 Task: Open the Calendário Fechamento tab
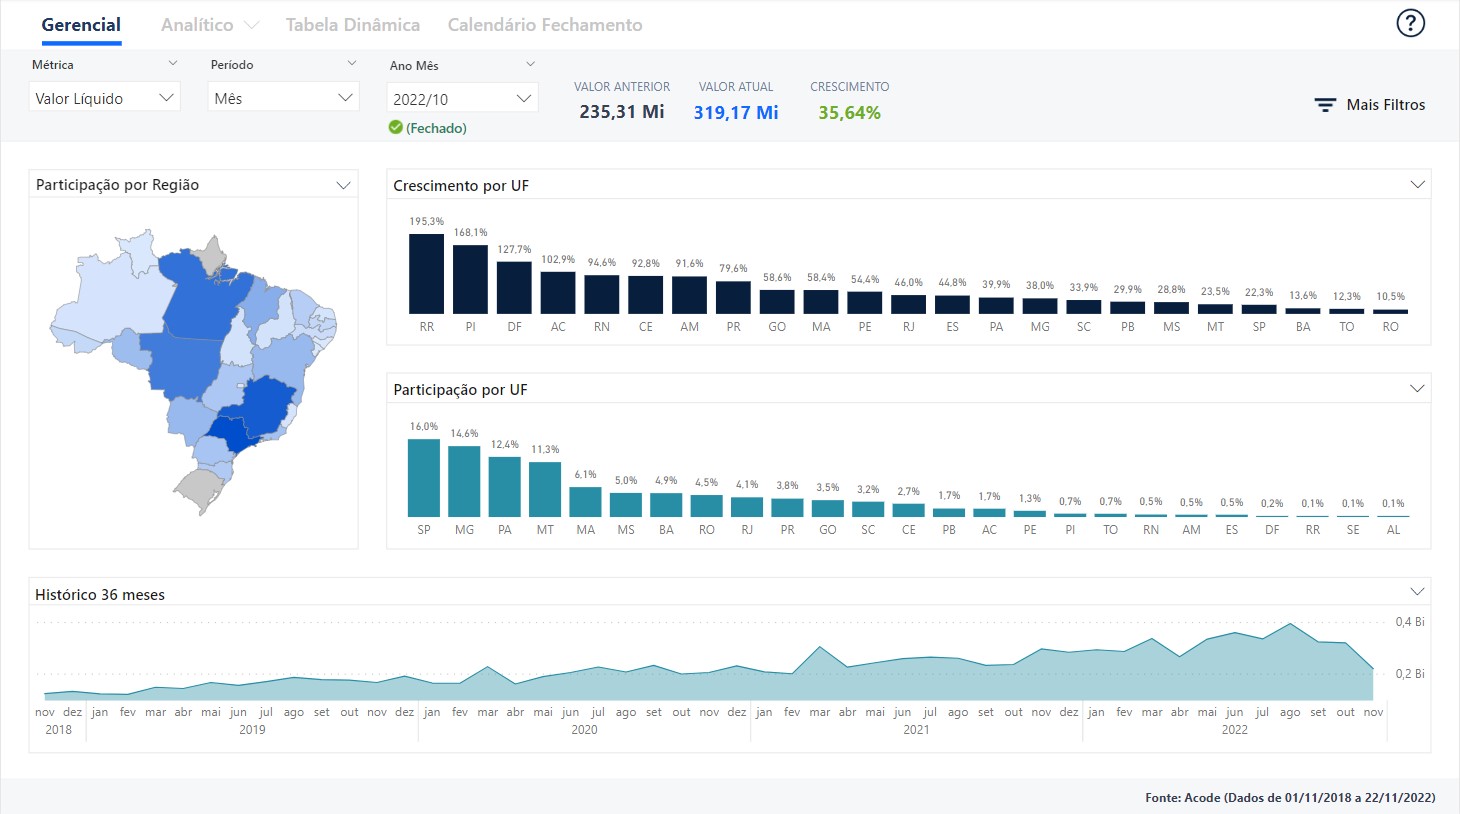coord(545,25)
